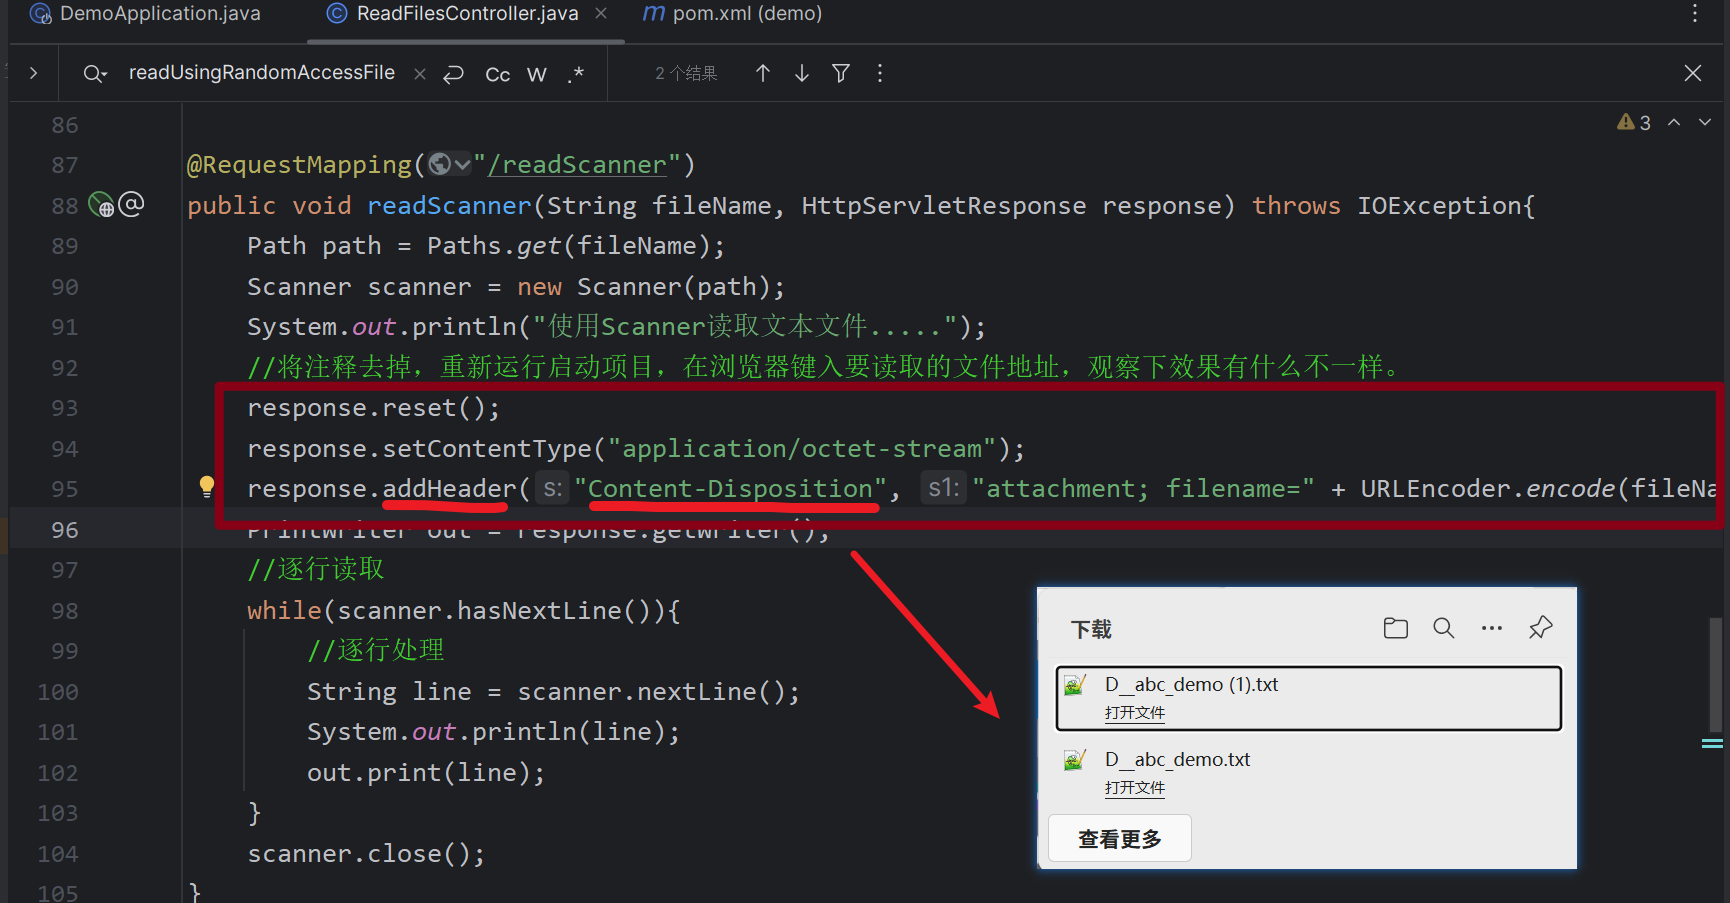Clear the search text field
This screenshot has height=903, width=1730.
click(420, 73)
